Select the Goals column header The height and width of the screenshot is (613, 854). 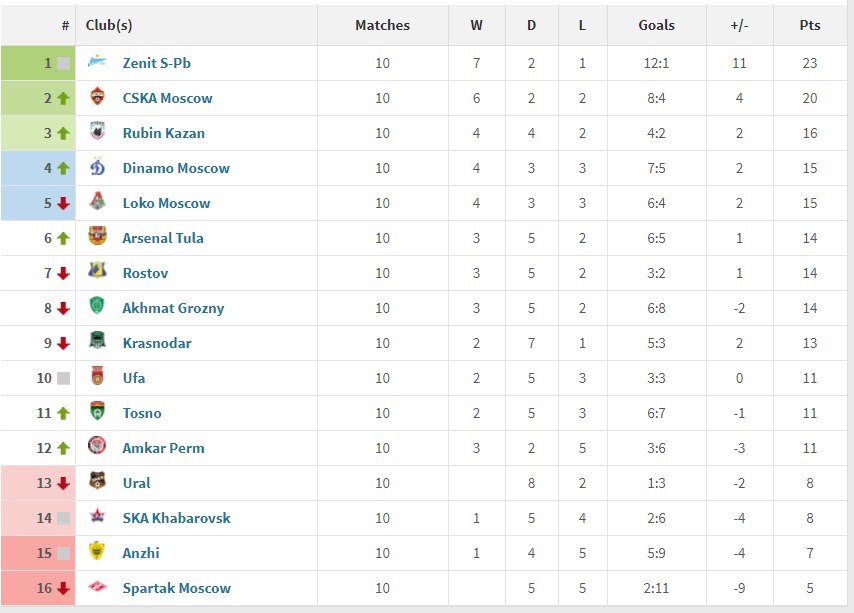point(656,25)
